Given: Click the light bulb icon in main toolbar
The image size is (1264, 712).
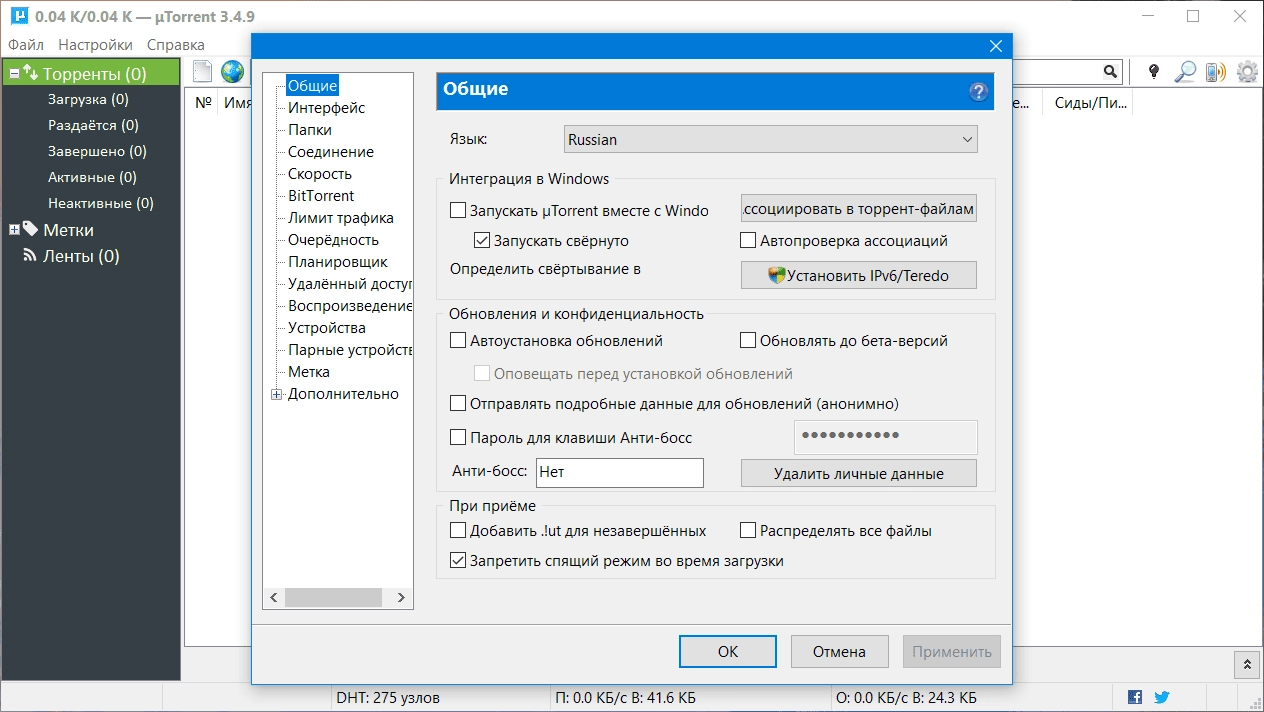Looking at the screenshot, I should click(x=1154, y=72).
